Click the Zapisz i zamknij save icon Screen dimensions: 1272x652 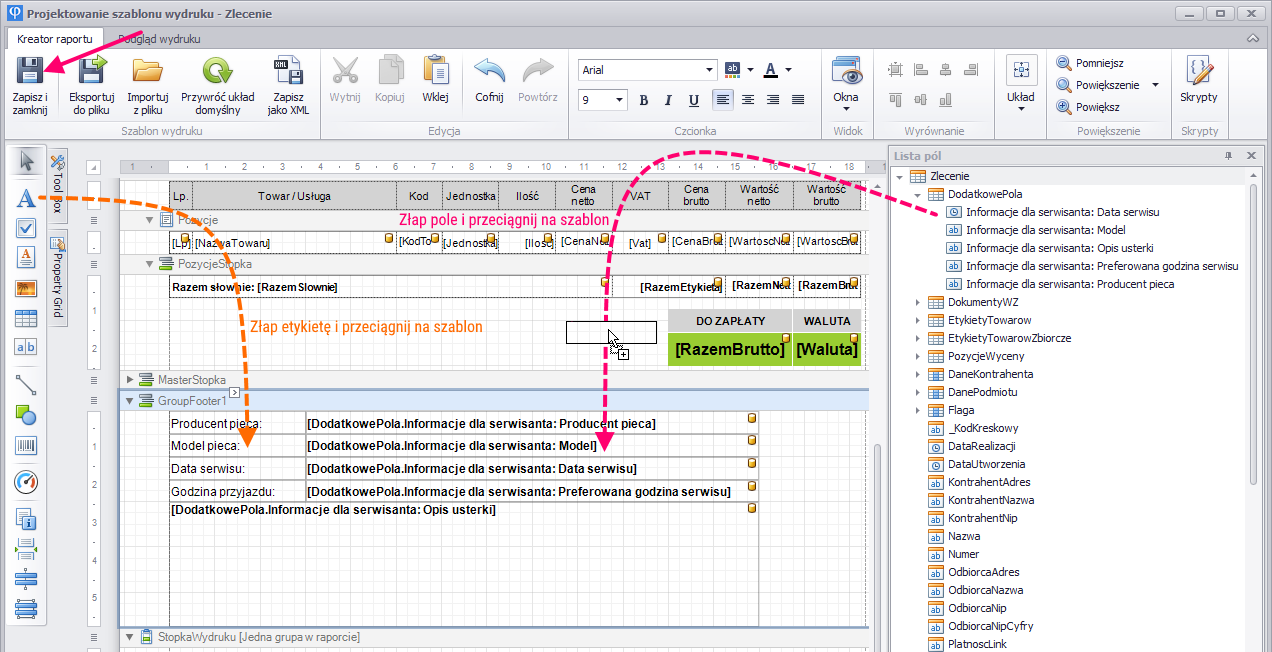click(x=30, y=72)
